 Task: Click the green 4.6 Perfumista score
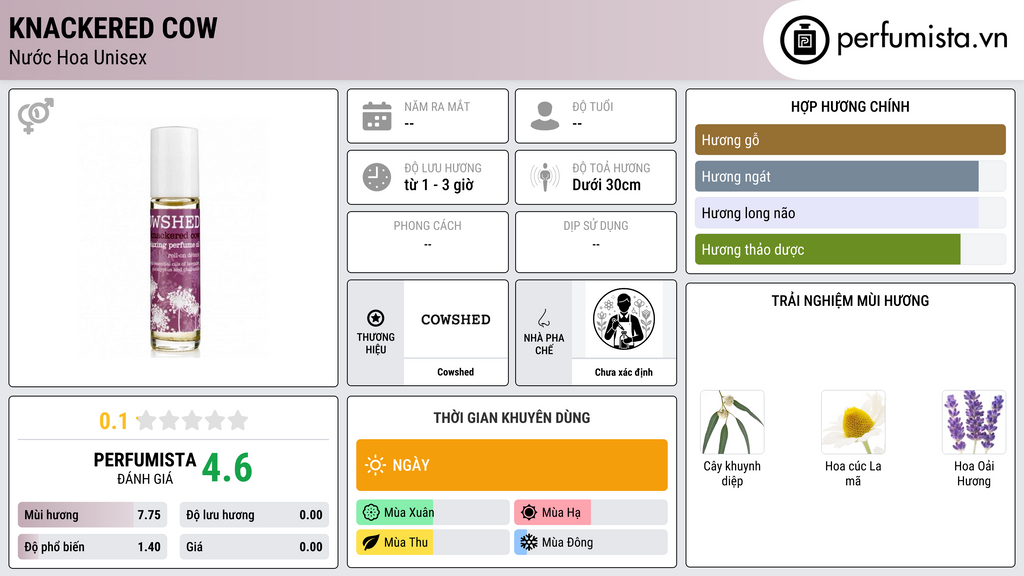pyautogui.click(x=227, y=468)
